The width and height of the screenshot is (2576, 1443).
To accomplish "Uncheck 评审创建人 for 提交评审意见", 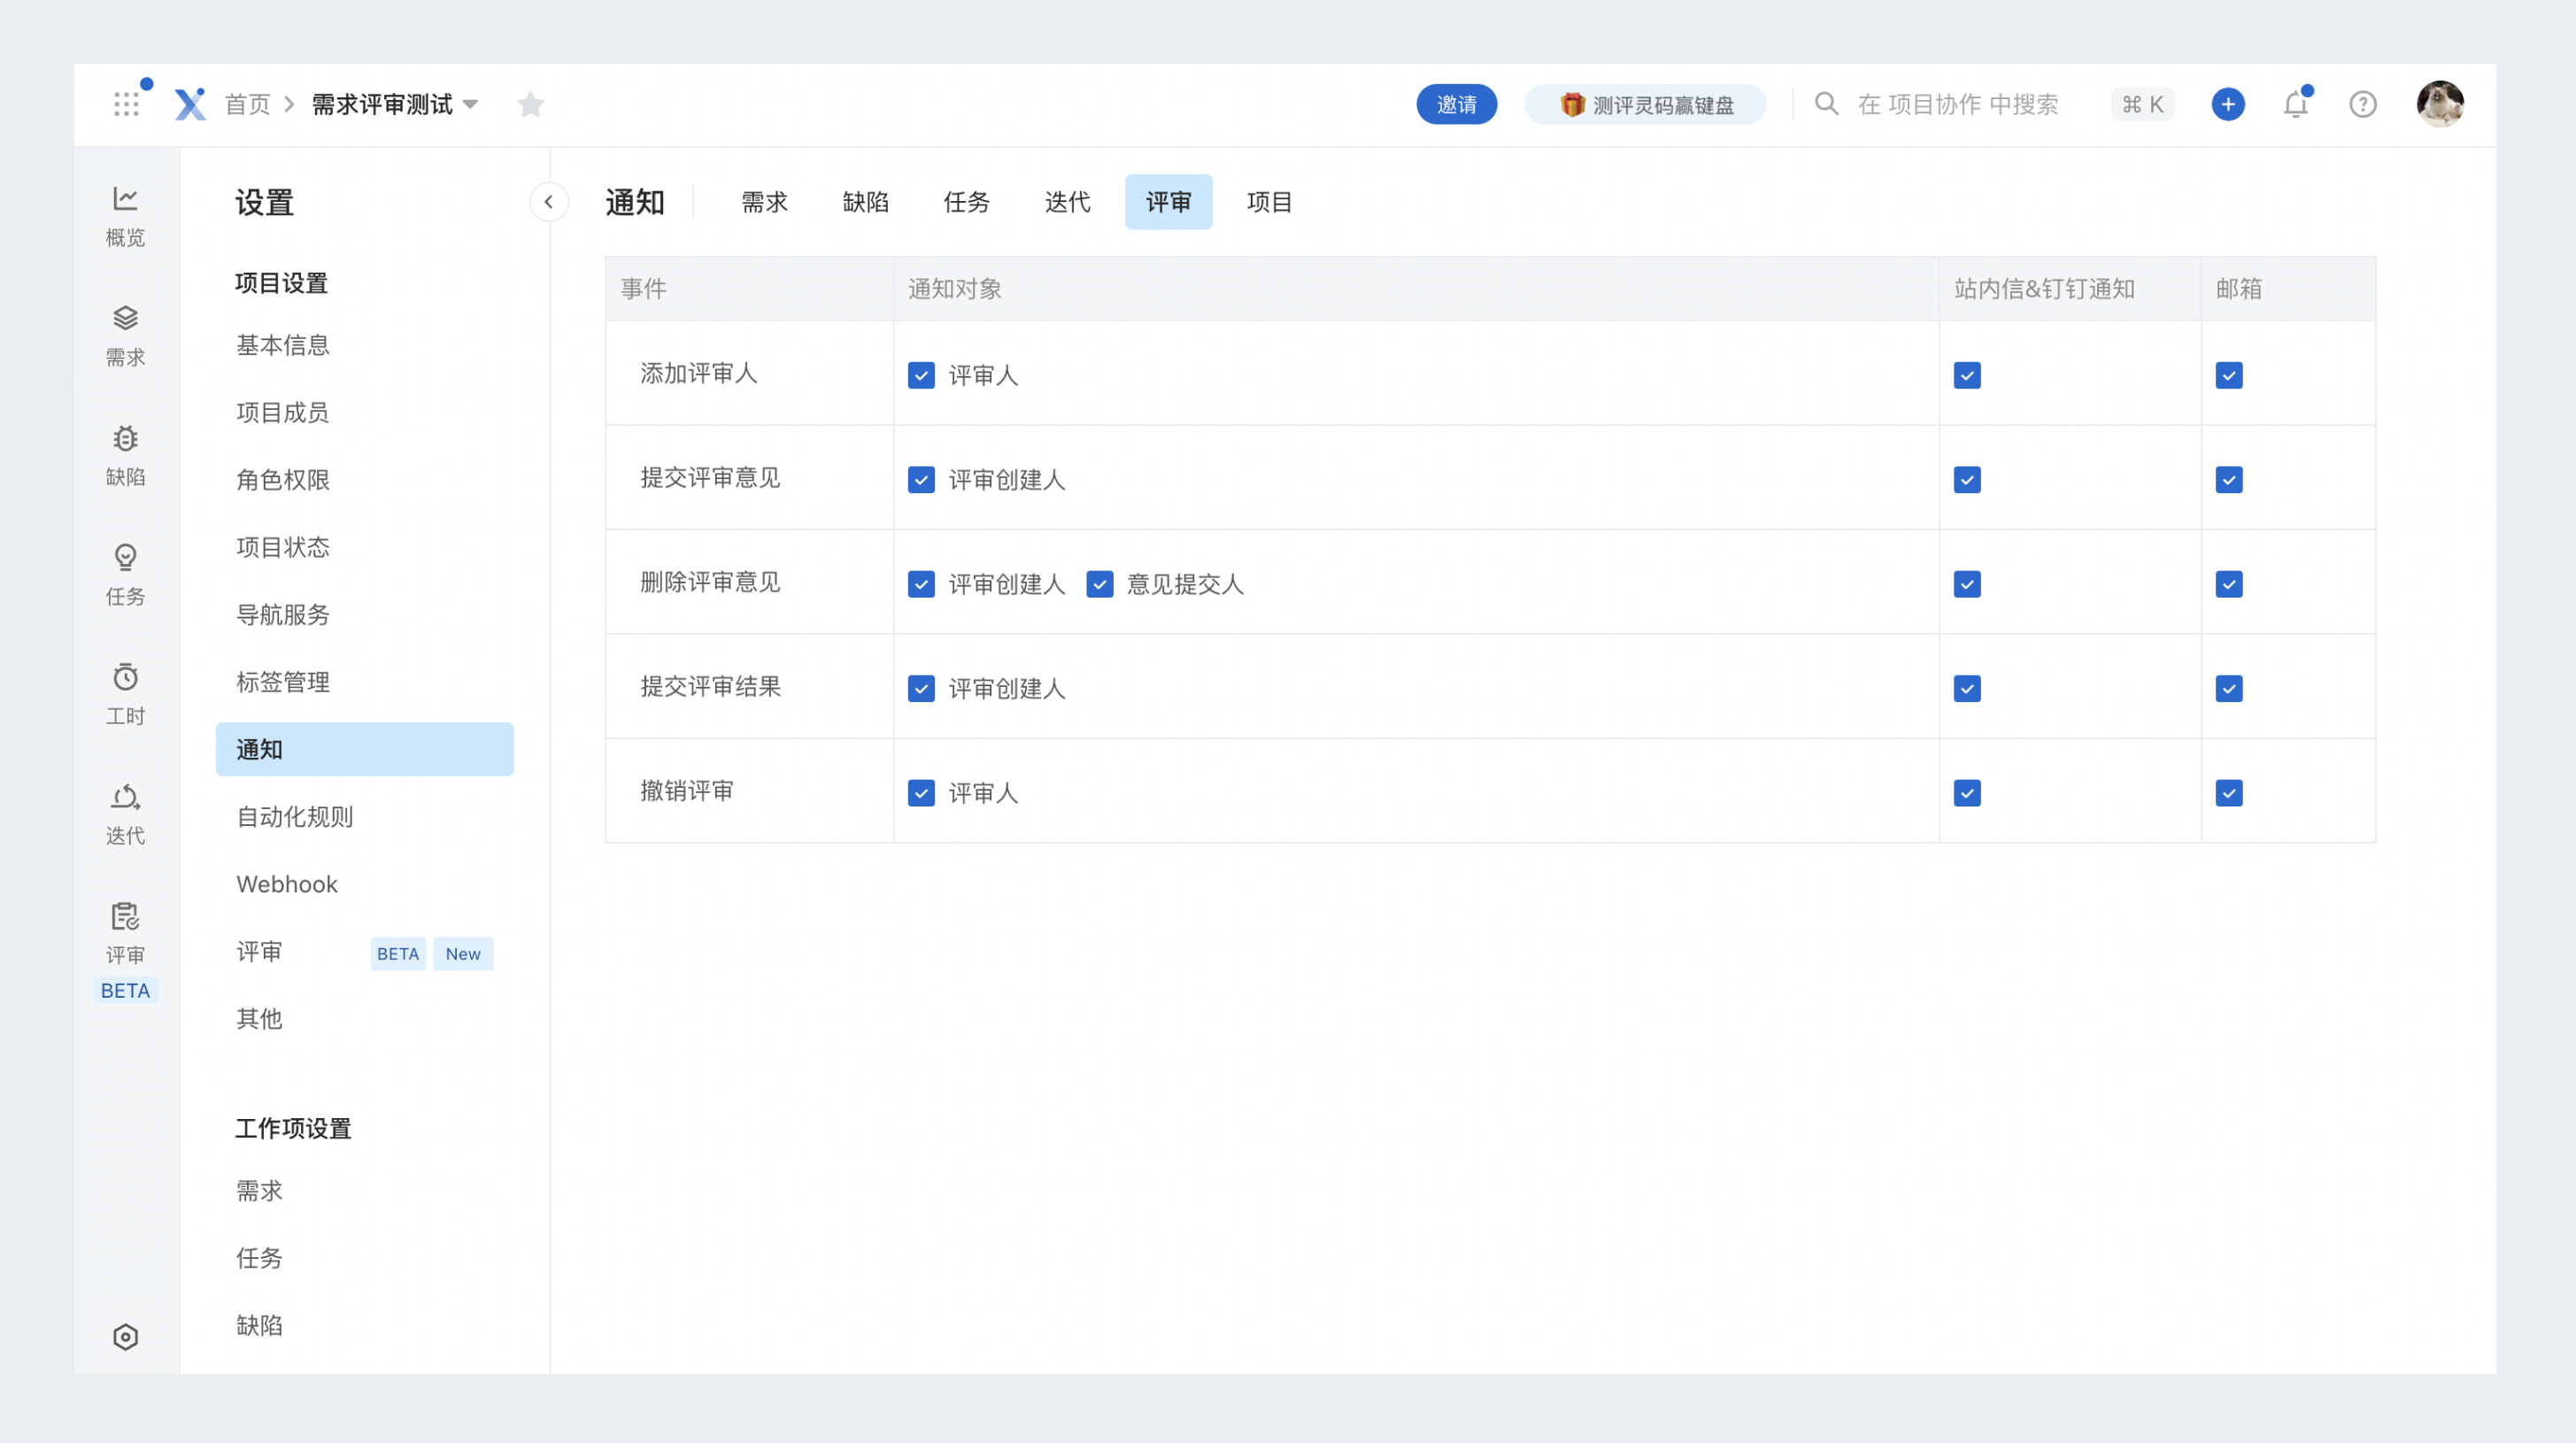I will (921, 480).
